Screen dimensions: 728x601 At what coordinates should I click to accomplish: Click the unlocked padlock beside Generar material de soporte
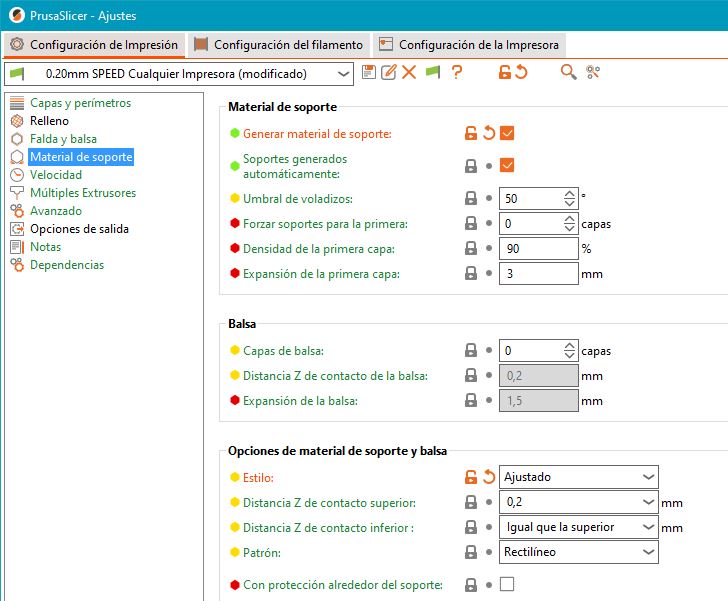[470, 133]
